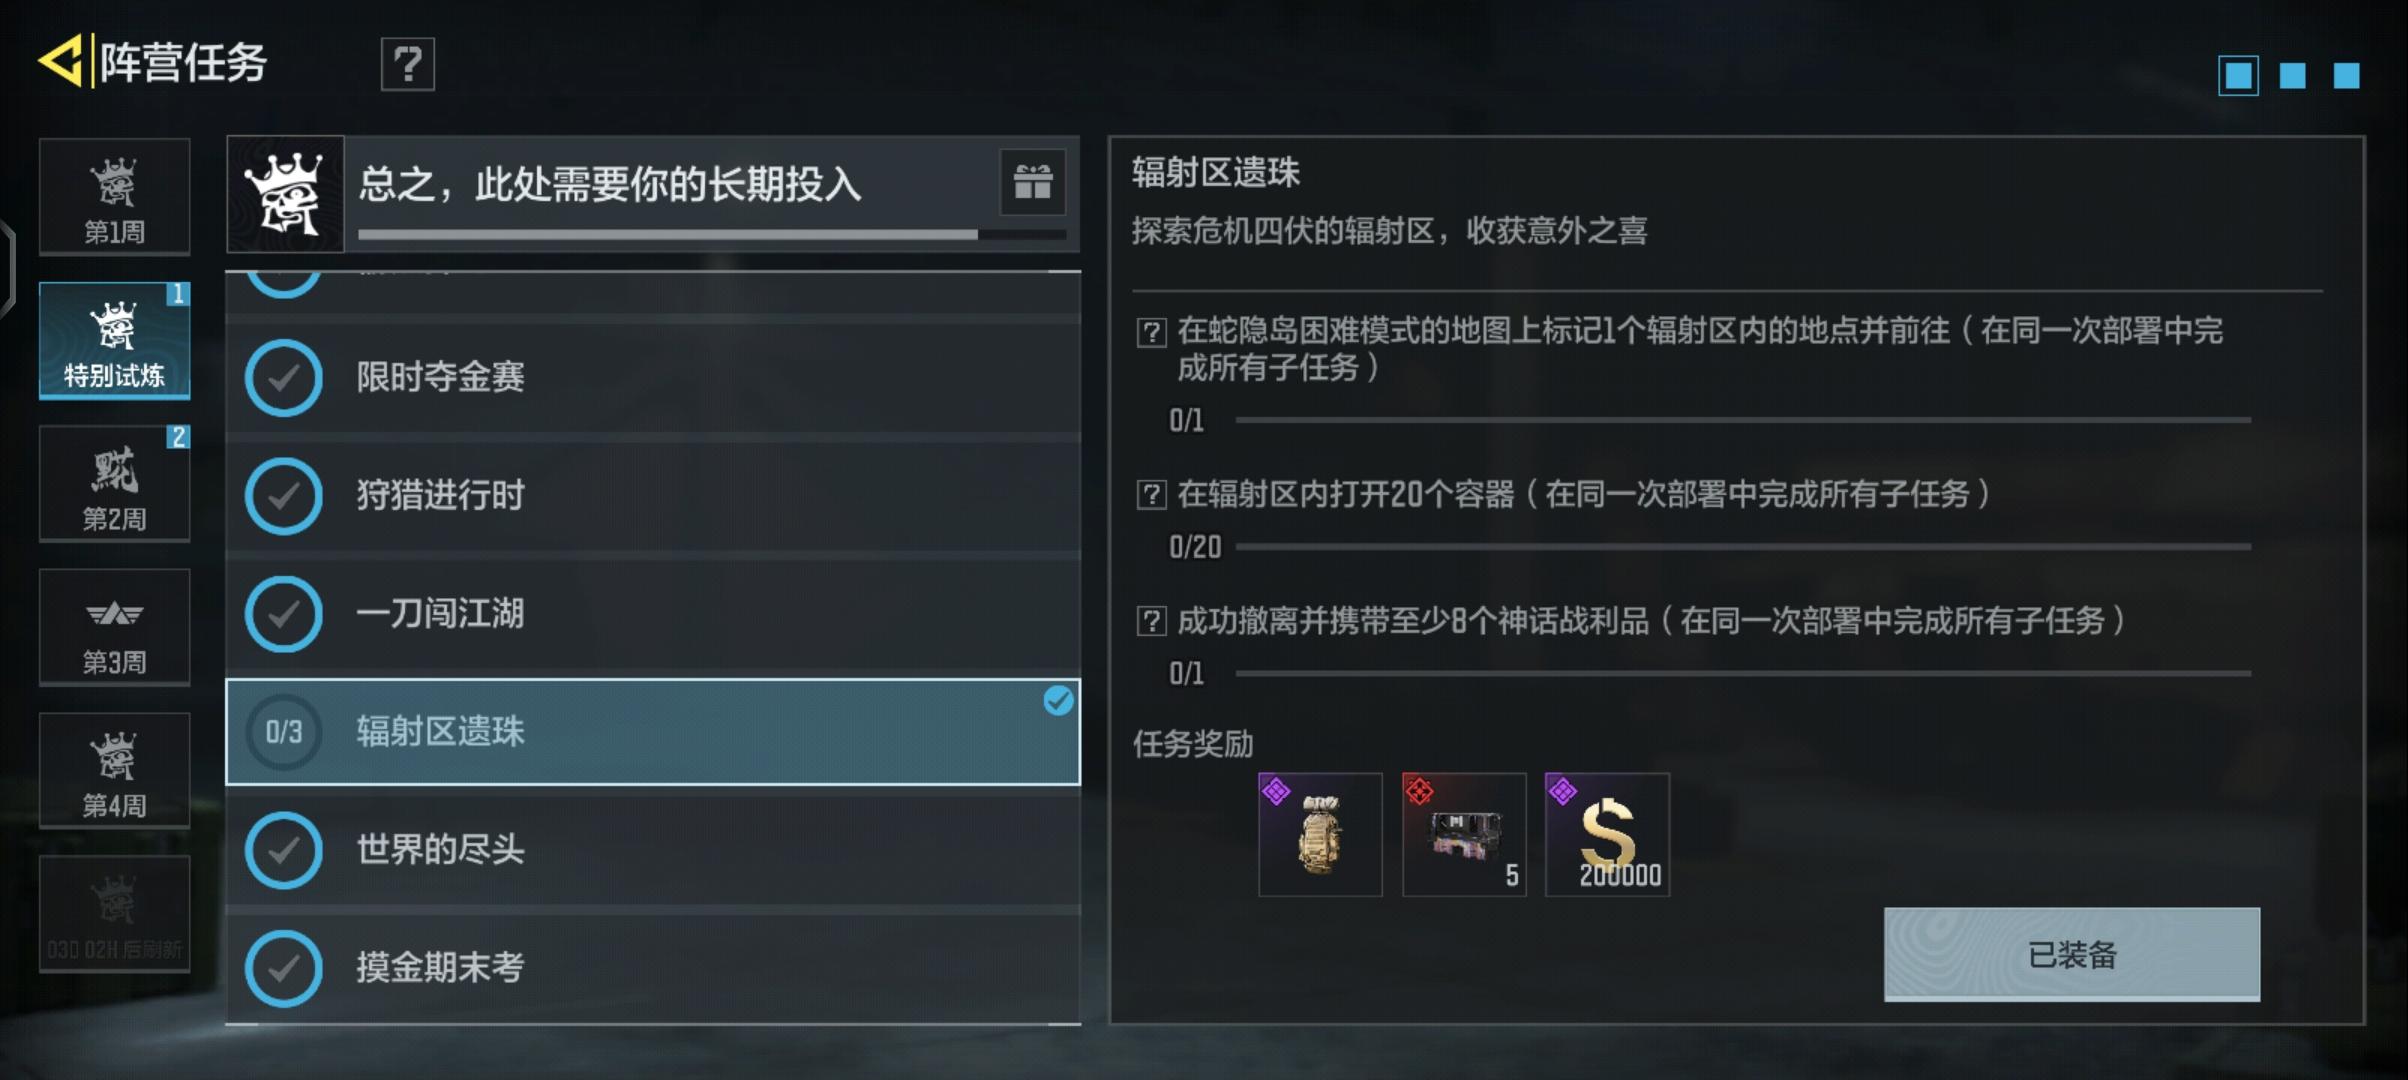Select the 200000 cash reward icon
Screen dimensions: 2408x1080
[x=1607, y=834]
